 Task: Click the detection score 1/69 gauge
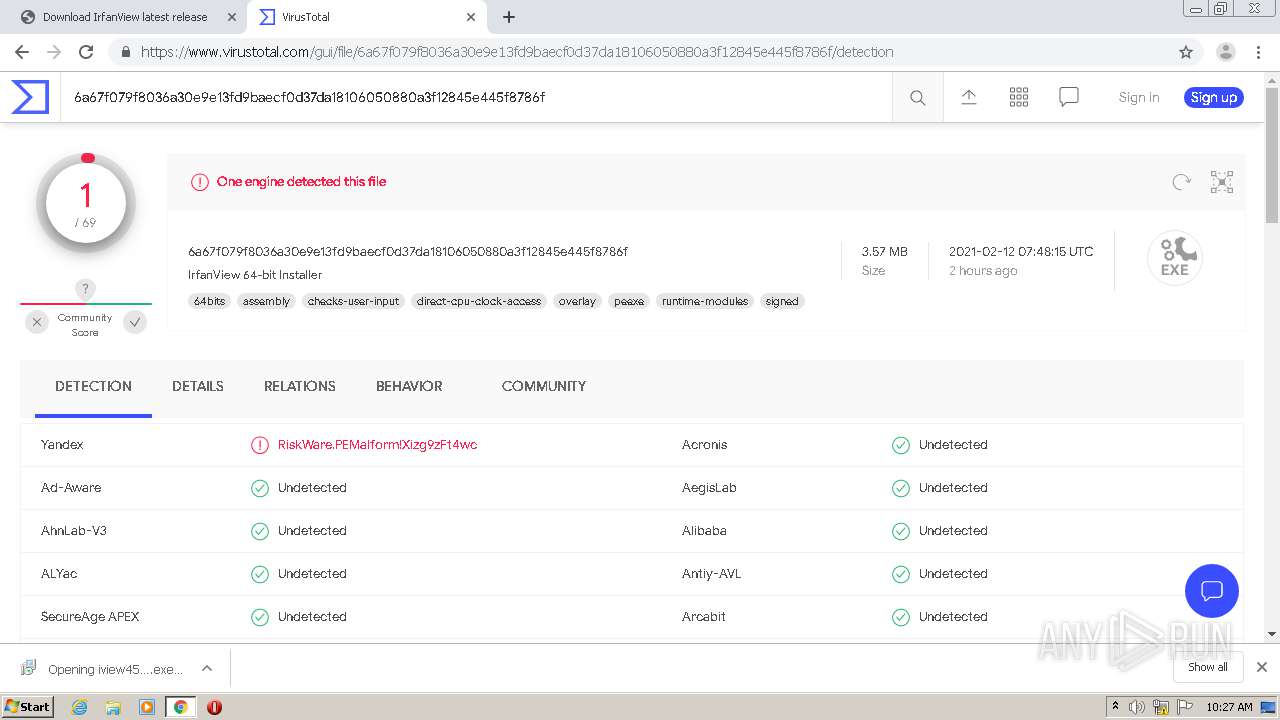point(86,203)
